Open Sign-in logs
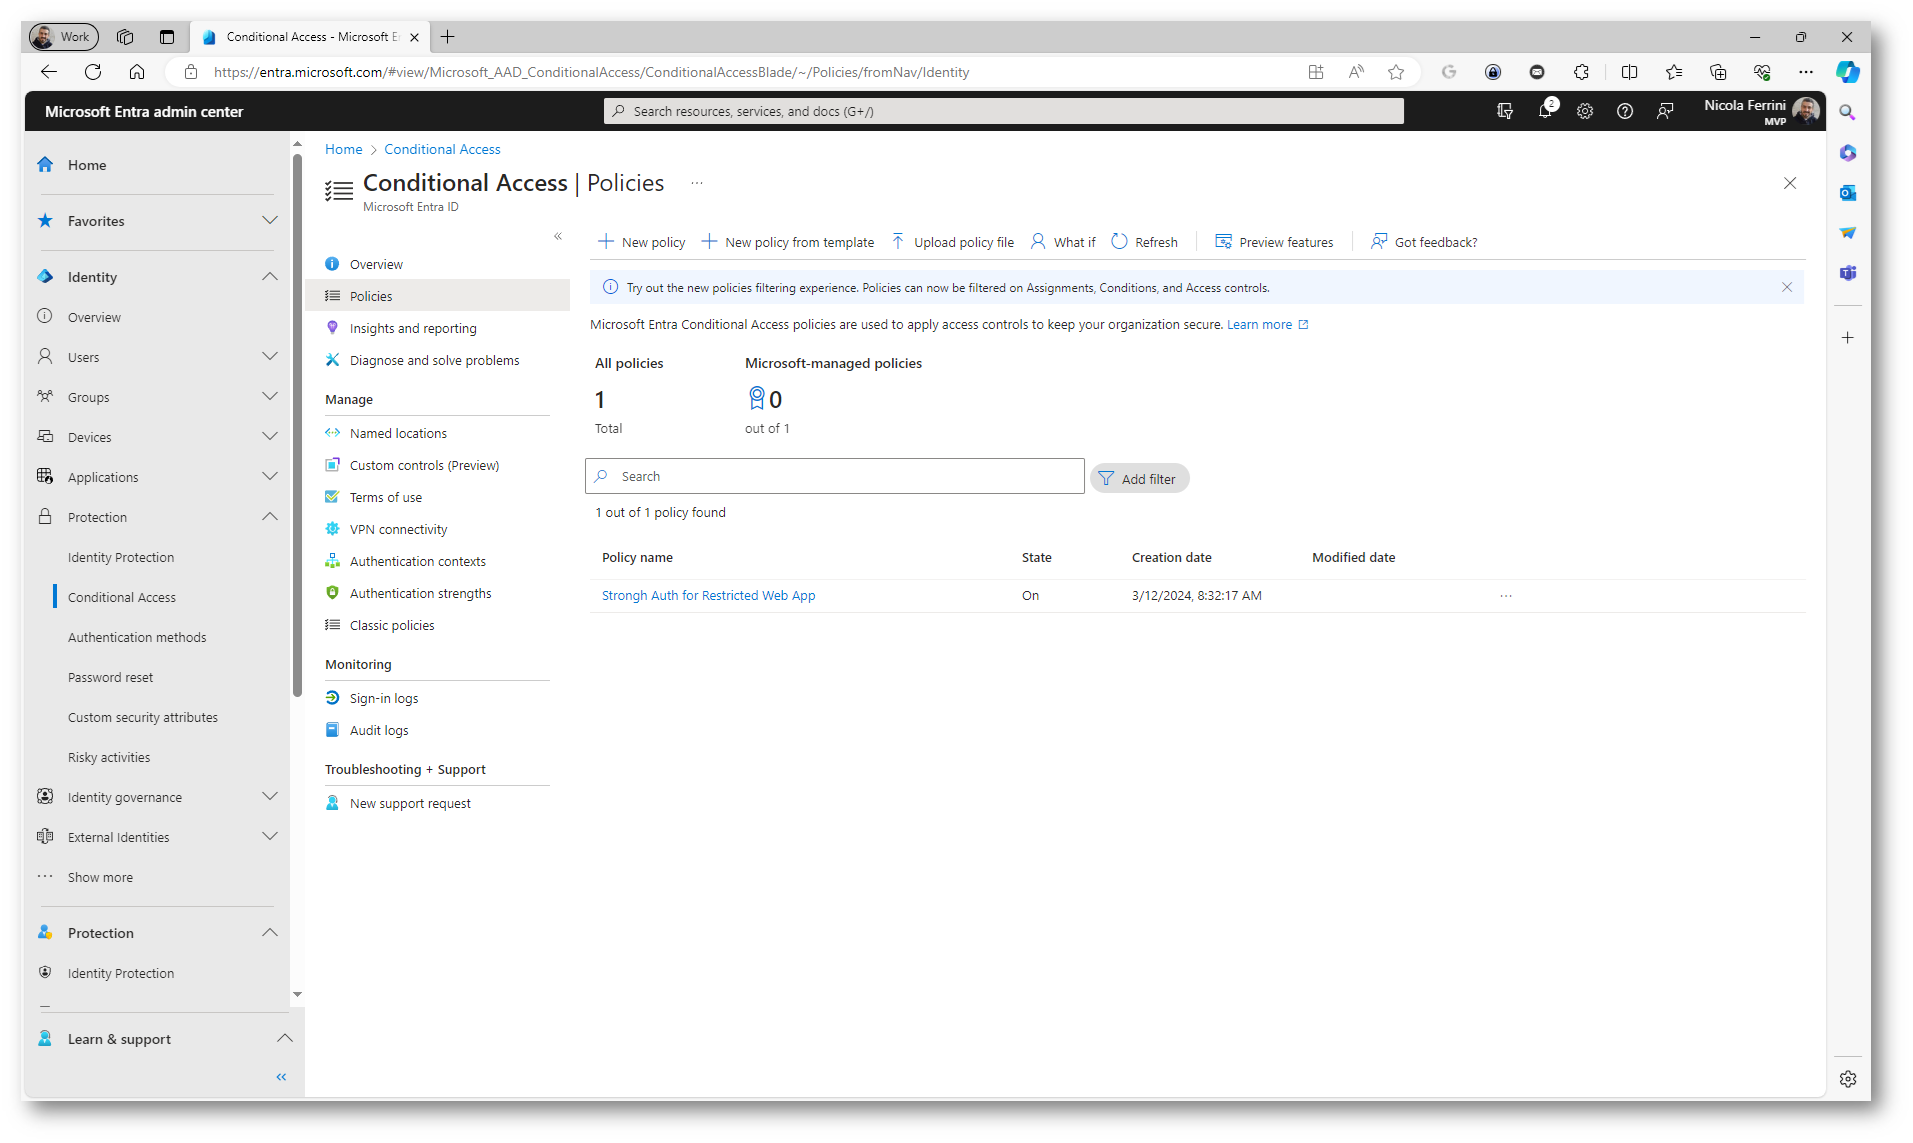This screenshot has width=1913, height=1143. (x=384, y=699)
